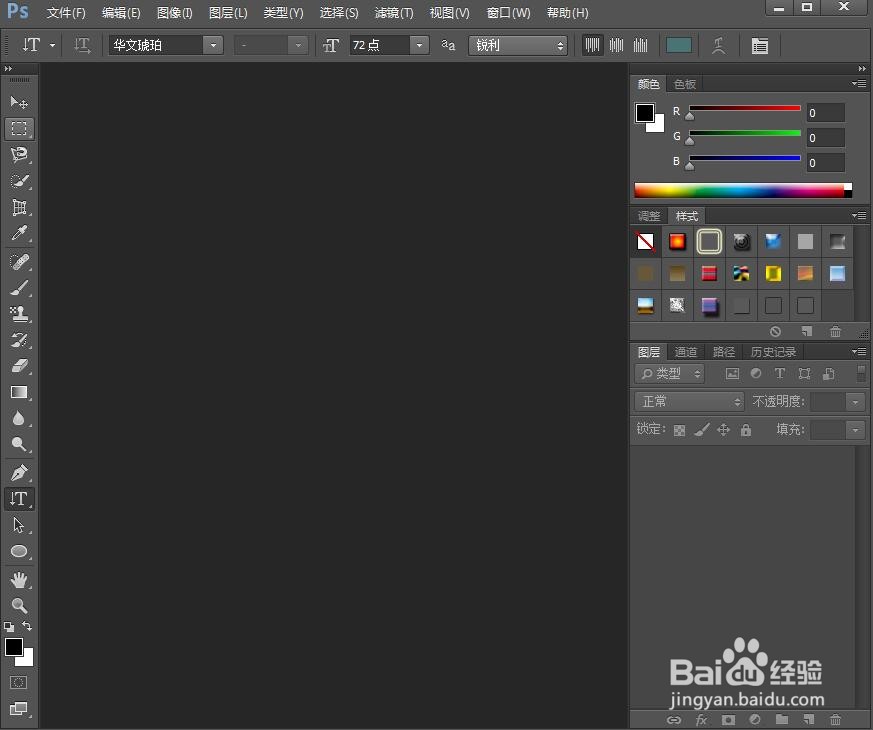Select the Hand tool
This screenshot has height=730, width=873.
19,580
